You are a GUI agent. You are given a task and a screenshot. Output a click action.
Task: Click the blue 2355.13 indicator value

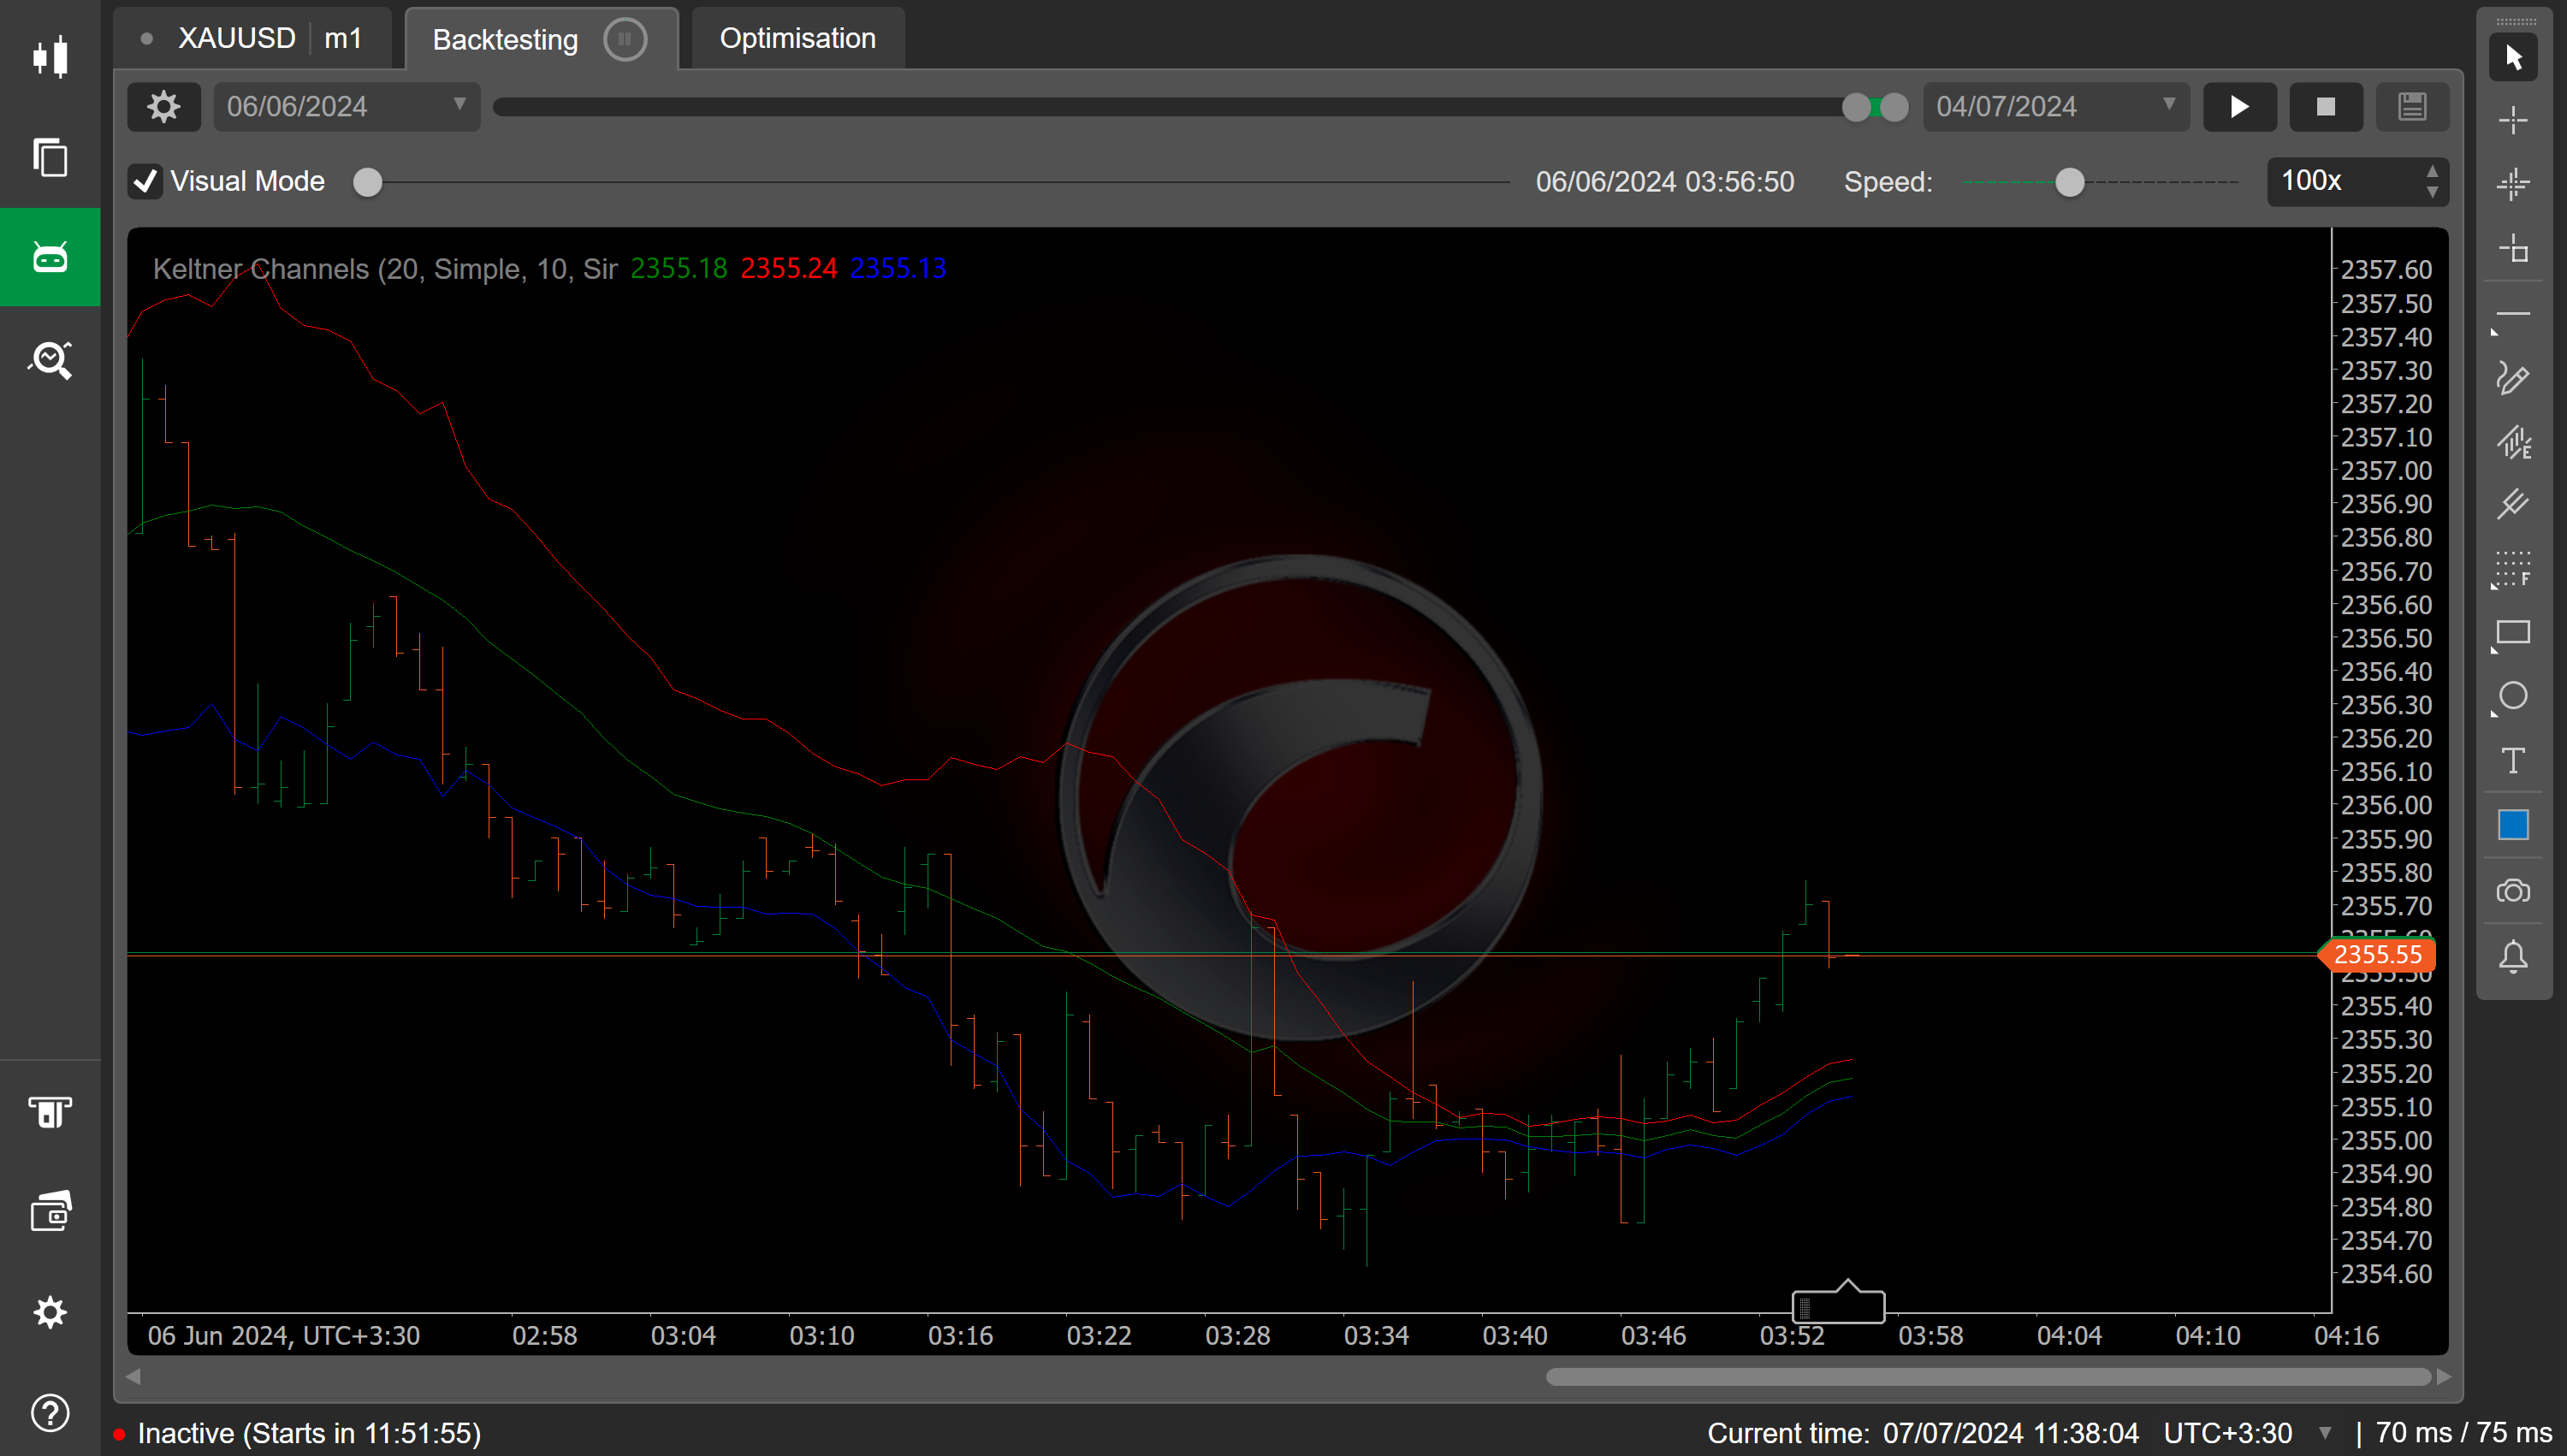[x=898, y=268]
